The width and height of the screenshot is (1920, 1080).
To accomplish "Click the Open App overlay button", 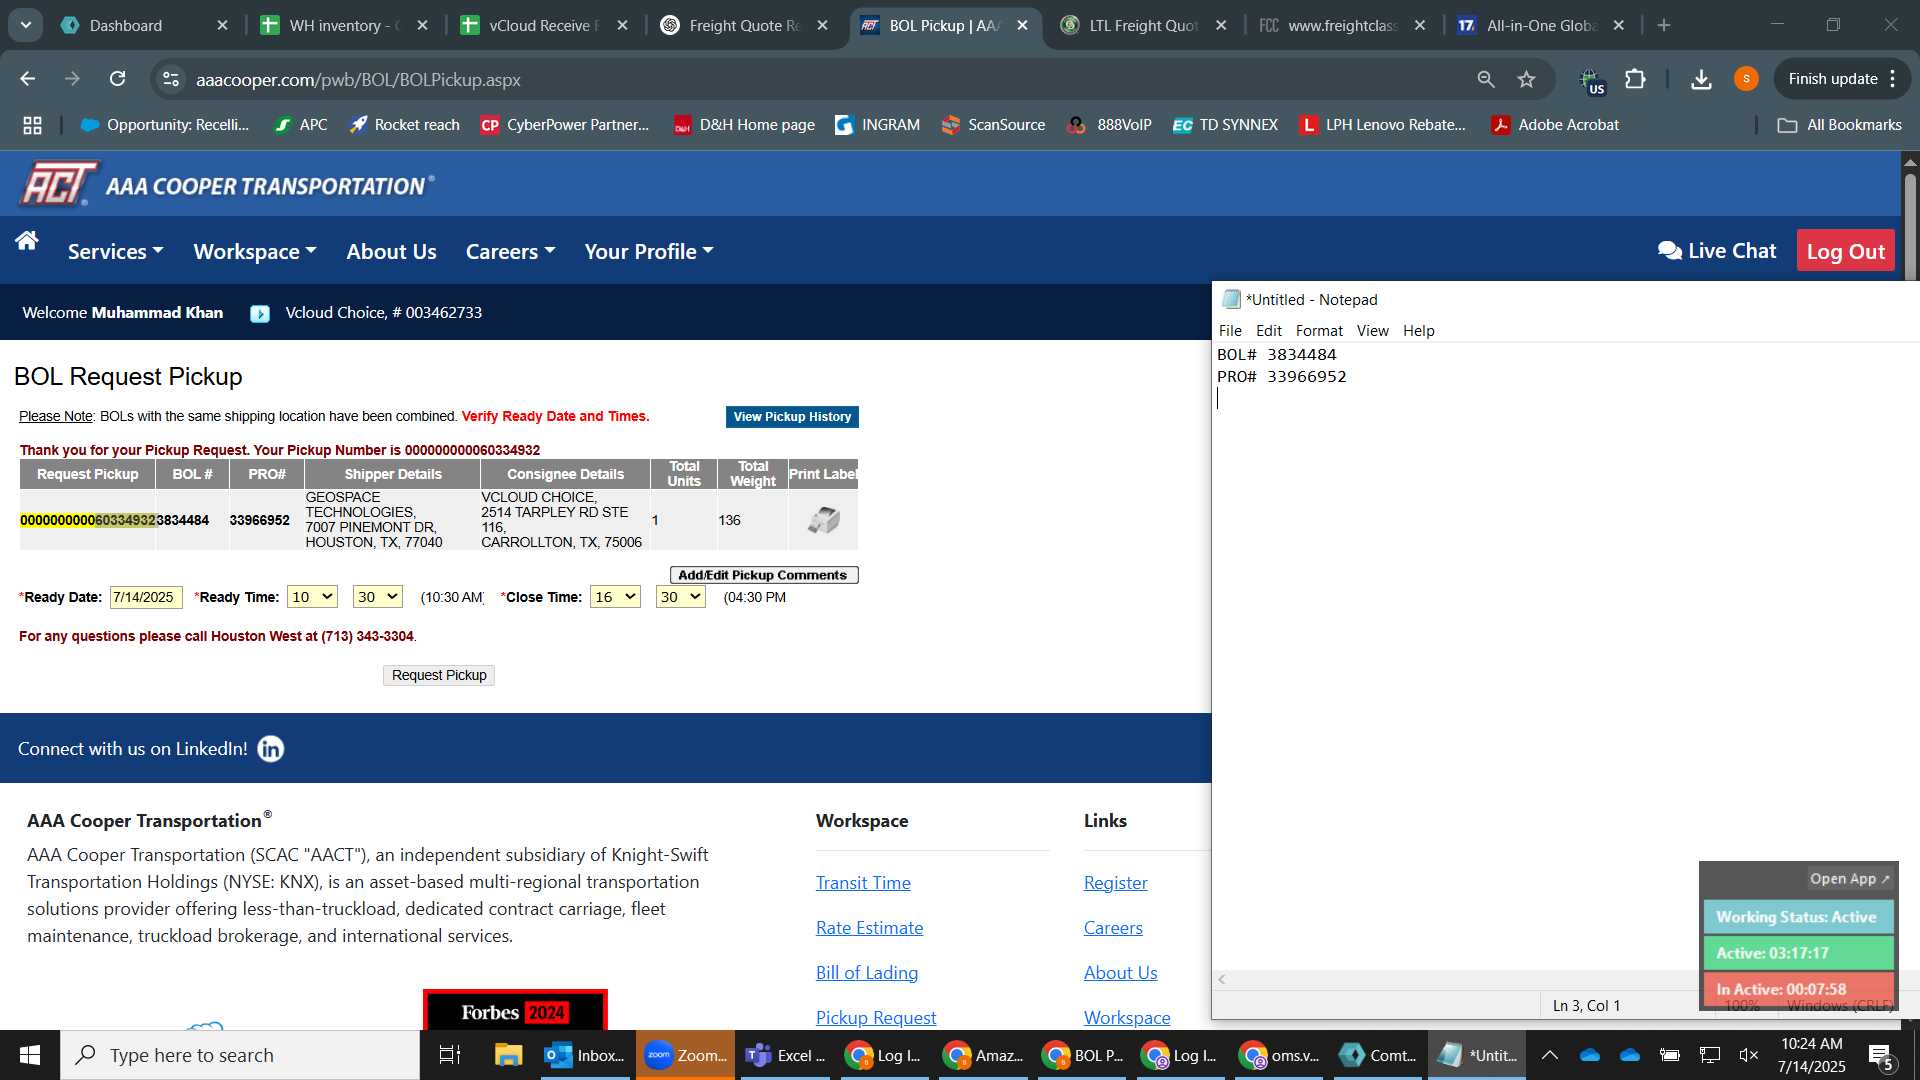I will point(1849,879).
